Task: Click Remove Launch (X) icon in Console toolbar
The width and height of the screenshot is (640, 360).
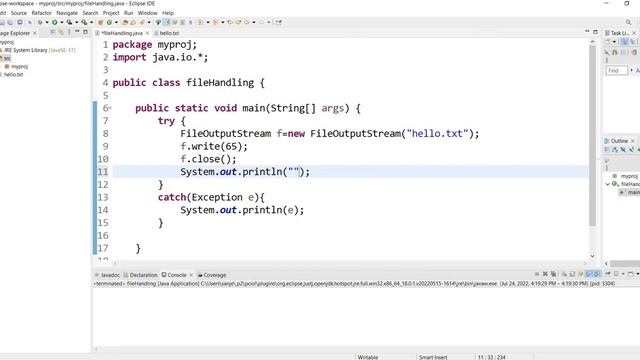Action: [x=545, y=274]
